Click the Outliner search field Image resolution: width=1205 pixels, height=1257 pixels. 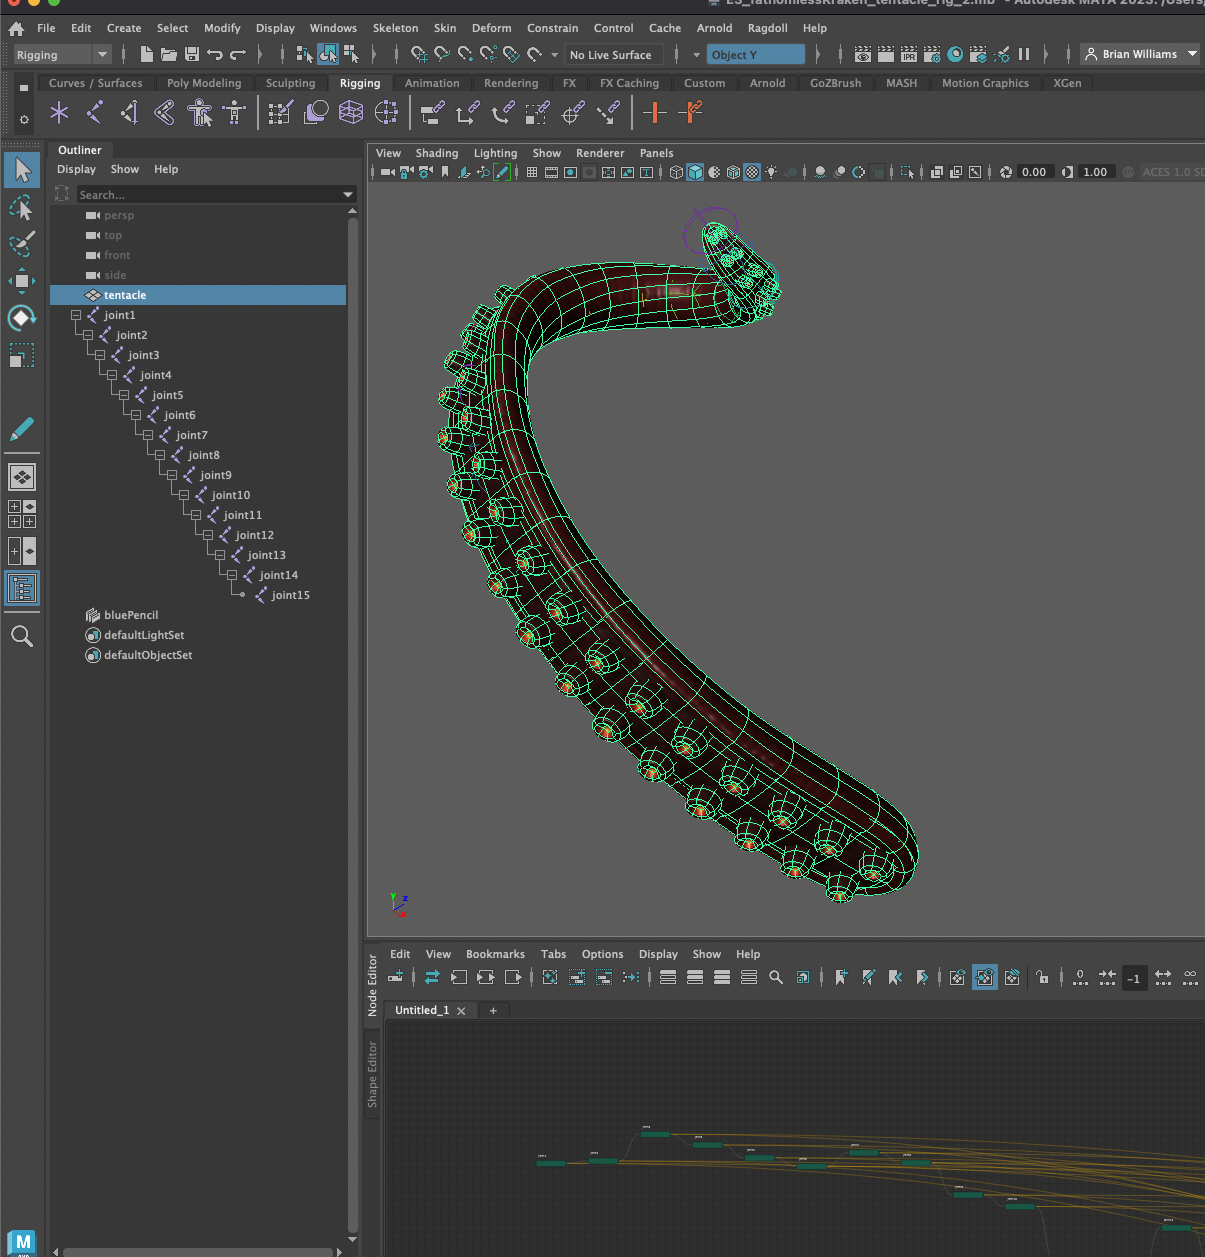(215, 195)
